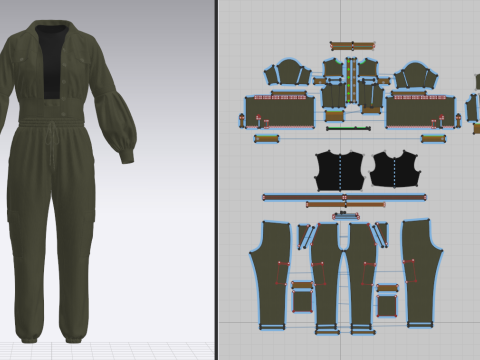Click the elastic waistband in 3D view
Image resolution: width=480 pixels, height=360 pixels.
pyautogui.click(x=52, y=122)
